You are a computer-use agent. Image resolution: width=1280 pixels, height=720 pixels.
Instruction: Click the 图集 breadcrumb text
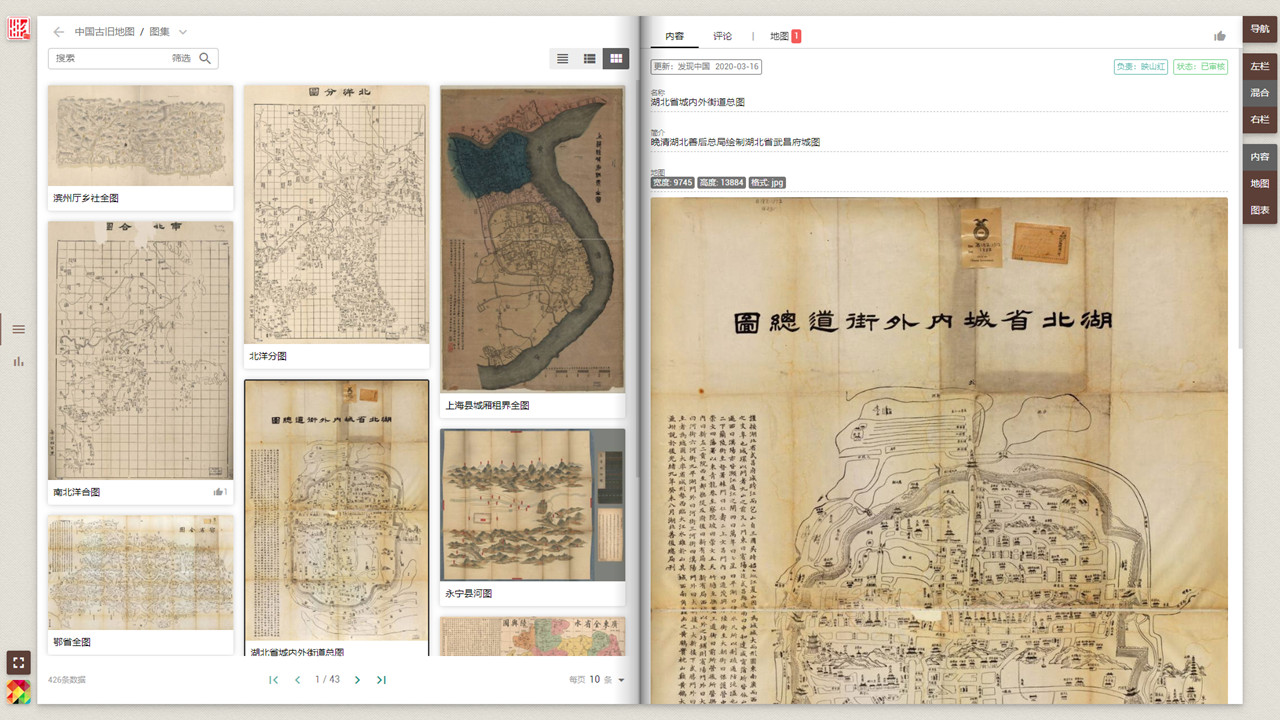159,32
